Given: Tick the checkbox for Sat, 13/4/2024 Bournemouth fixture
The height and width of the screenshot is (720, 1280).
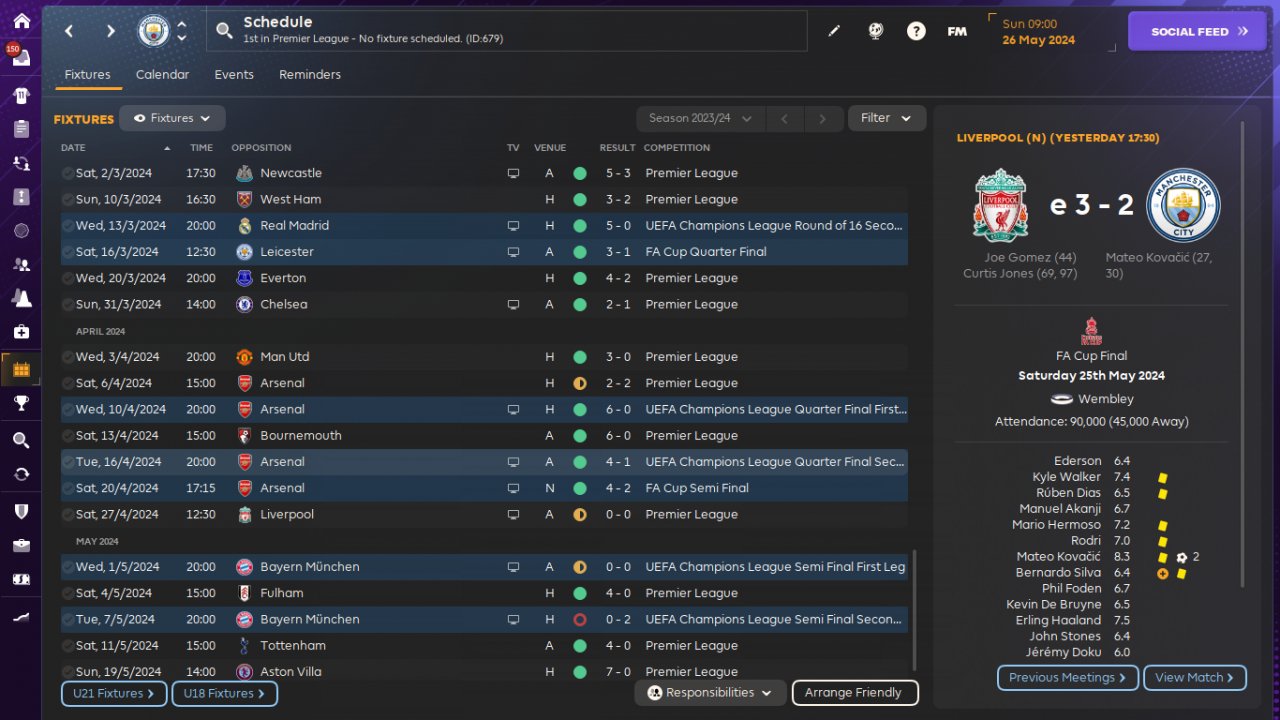Looking at the screenshot, I should [67, 436].
